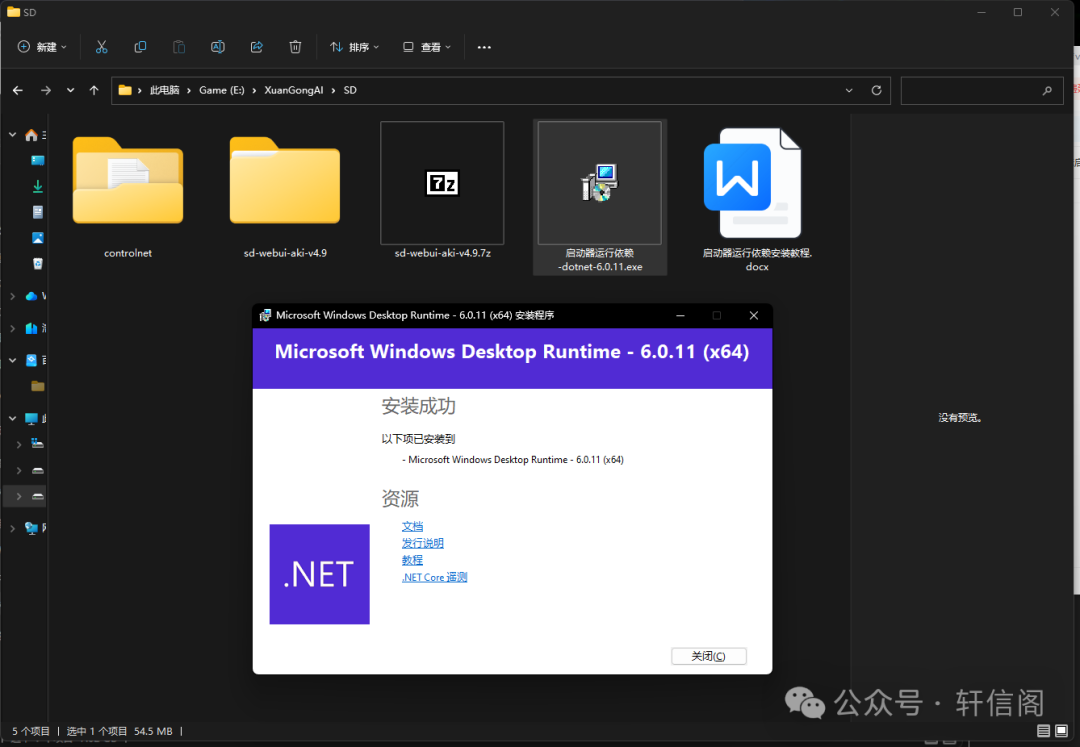The height and width of the screenshot is (747, 1080).
Task: Click the Copy icon in toolbar
Action: (x=140, y=47)
